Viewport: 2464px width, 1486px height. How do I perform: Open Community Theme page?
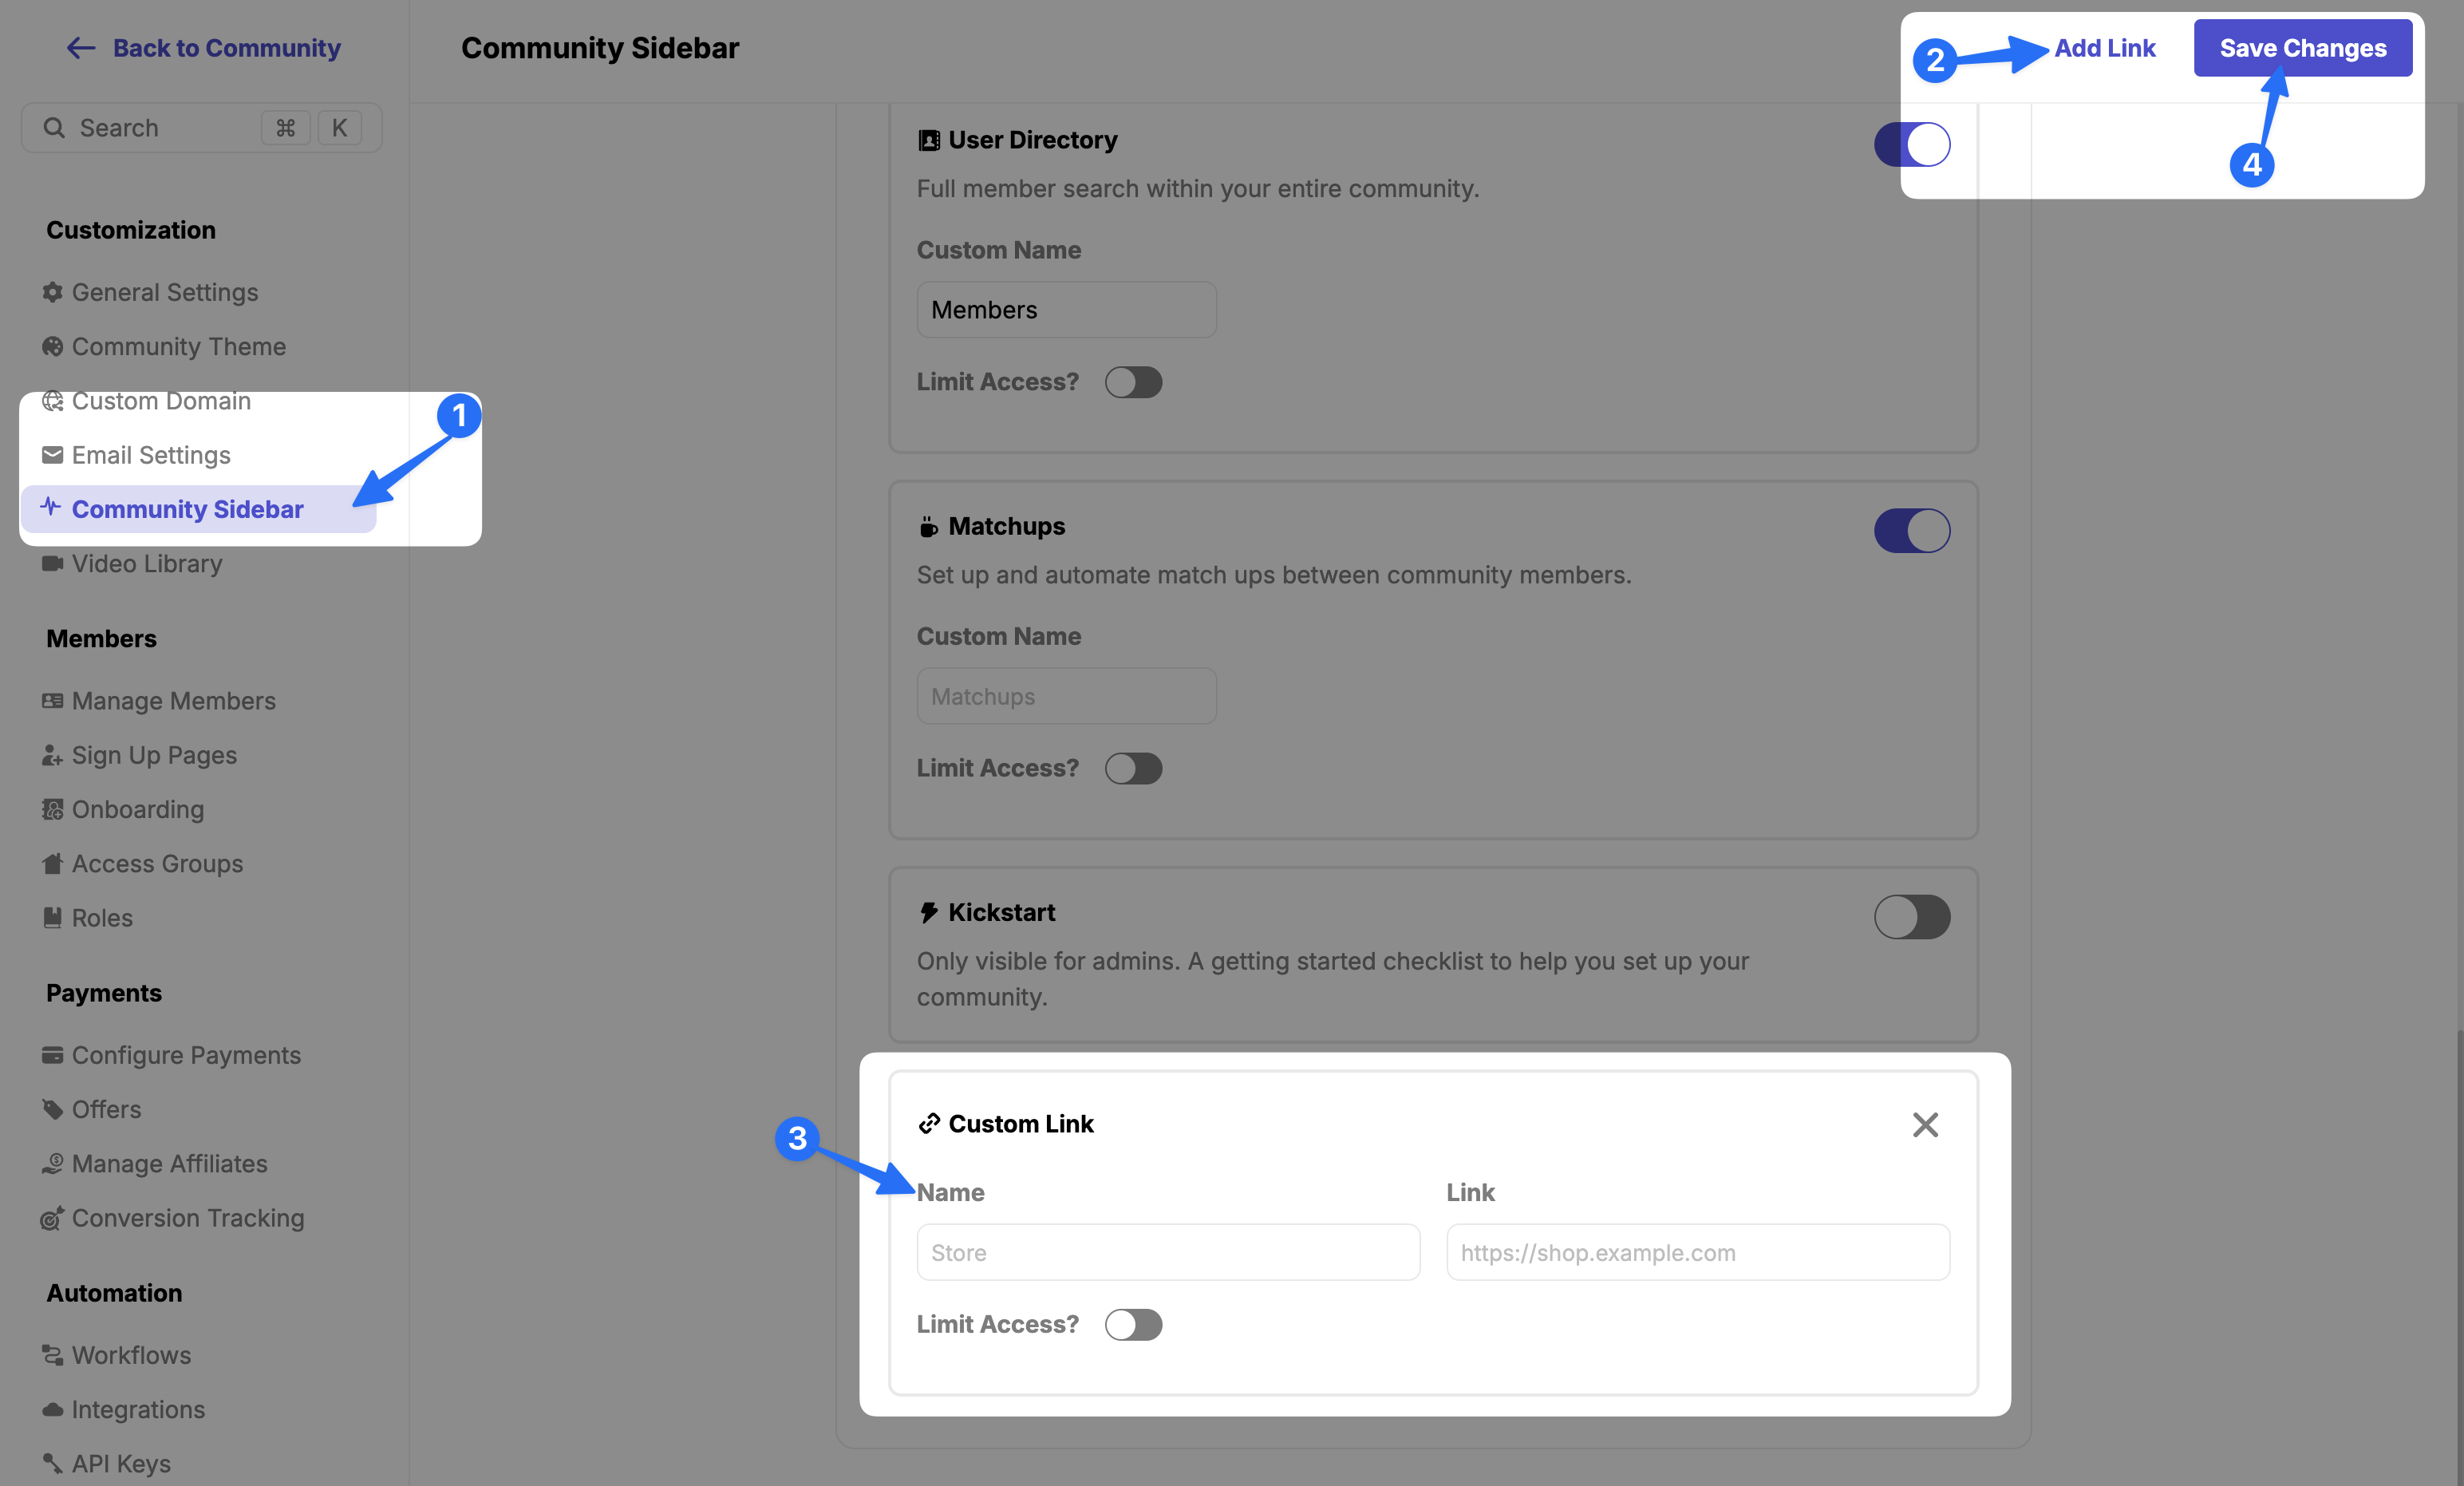point(179,346)
